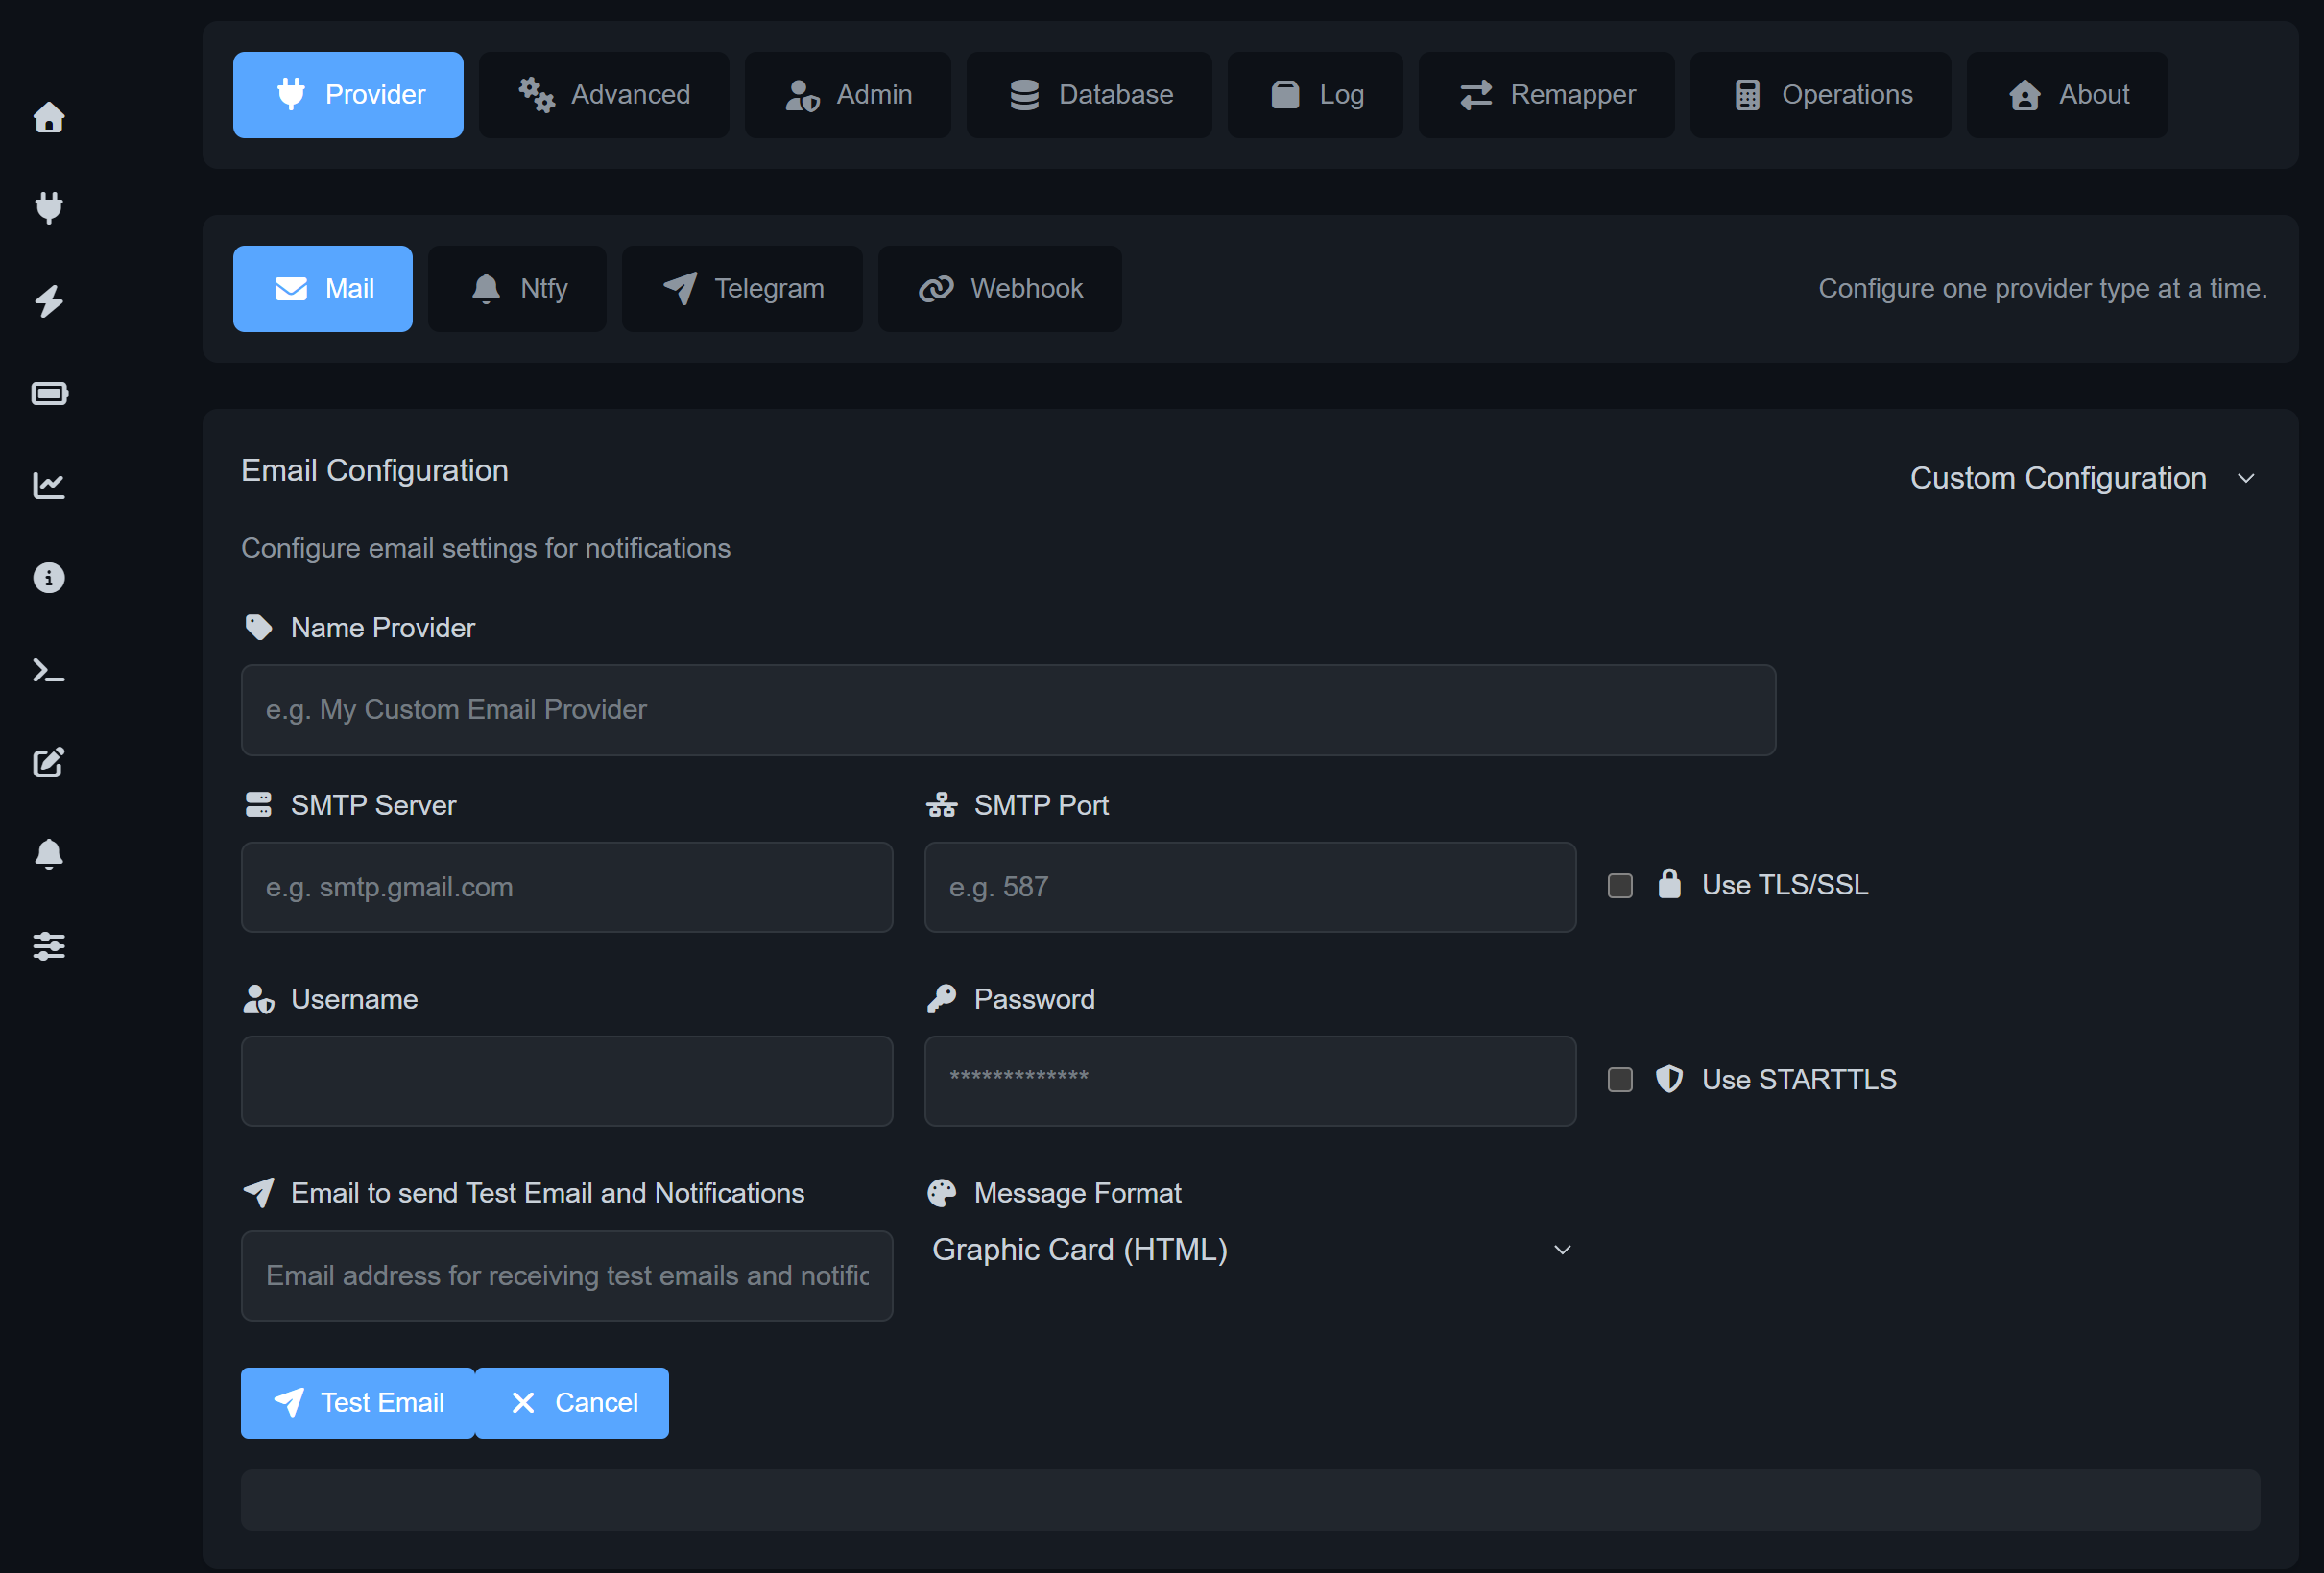Click the server icon beside SMTP Server
Image resolution: width=2324 pixels, height=1573 pixels.
259,805
